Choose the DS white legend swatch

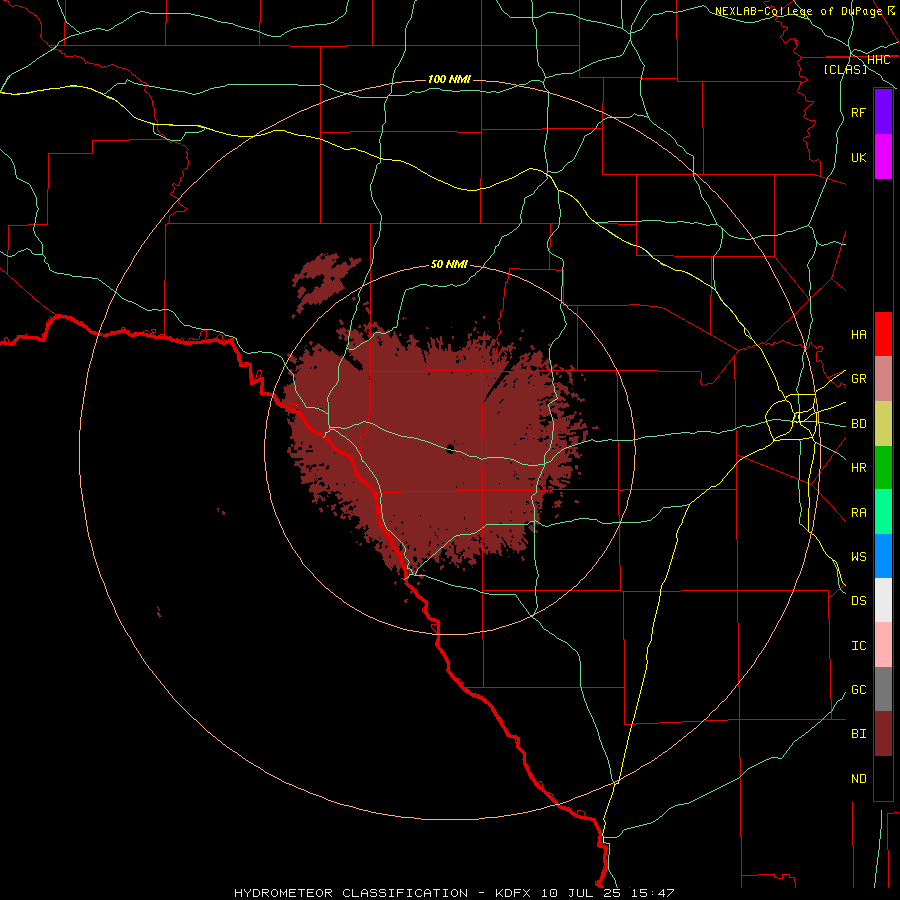(x=883, y=600)
